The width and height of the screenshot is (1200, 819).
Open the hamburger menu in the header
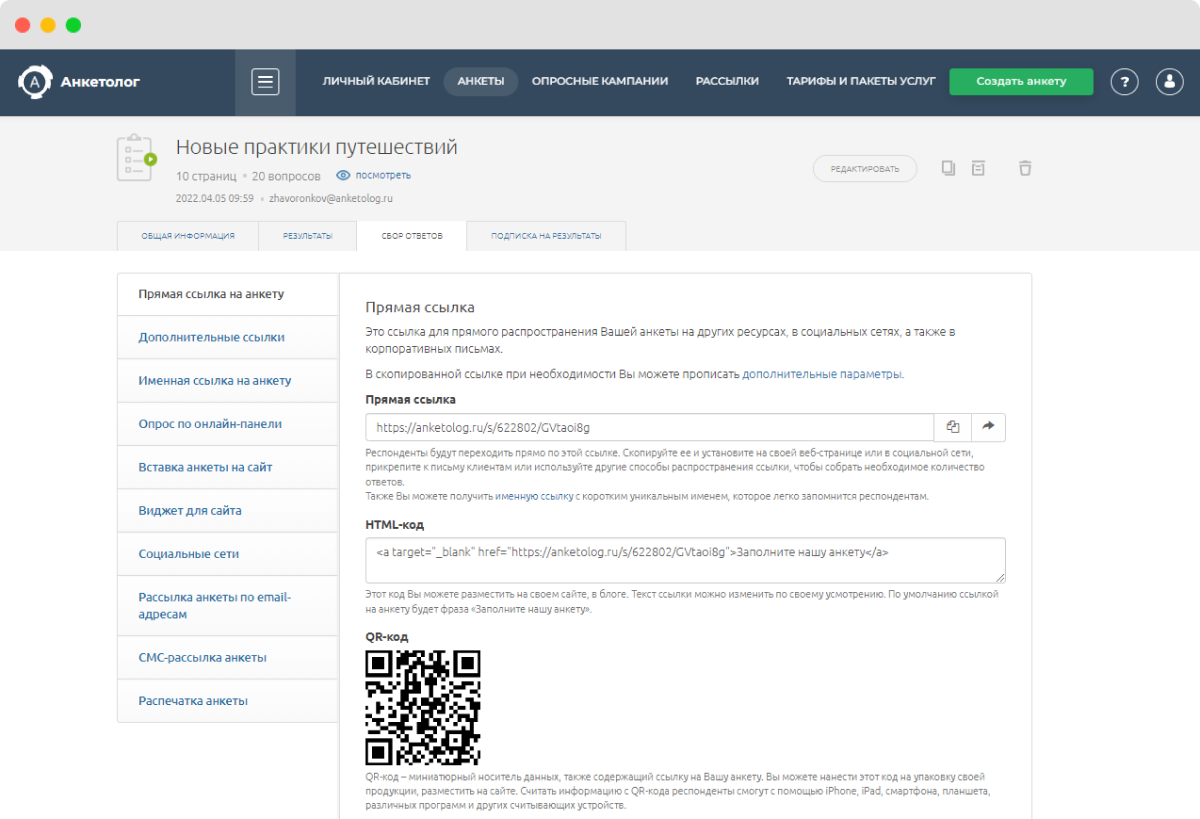[265, 82]
